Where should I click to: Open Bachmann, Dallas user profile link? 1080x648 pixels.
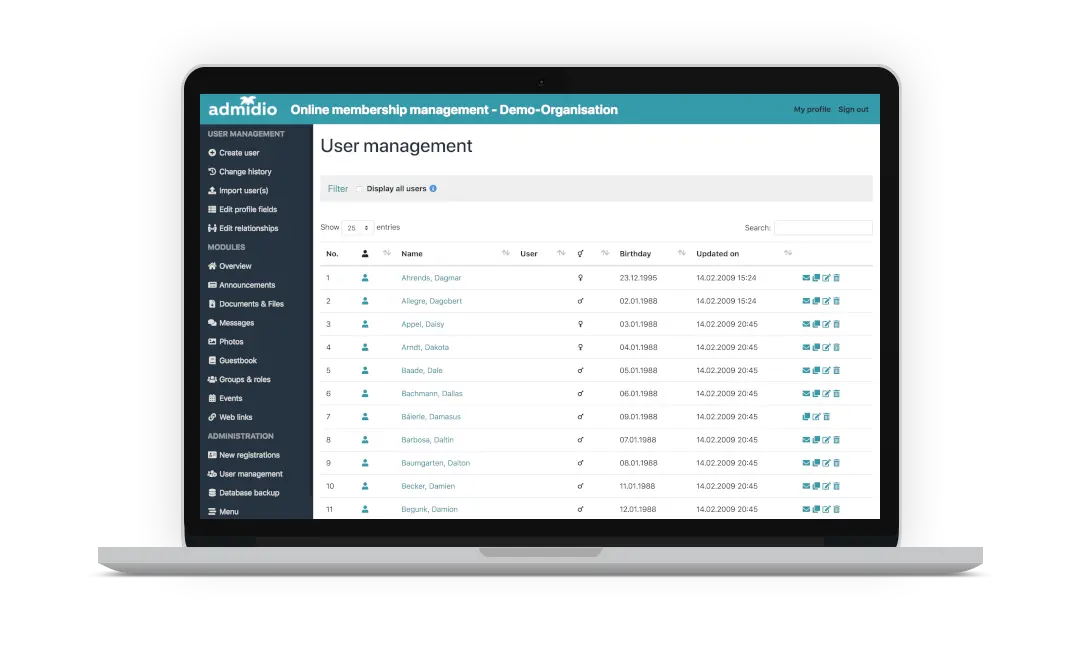click(x=431, y=394)
